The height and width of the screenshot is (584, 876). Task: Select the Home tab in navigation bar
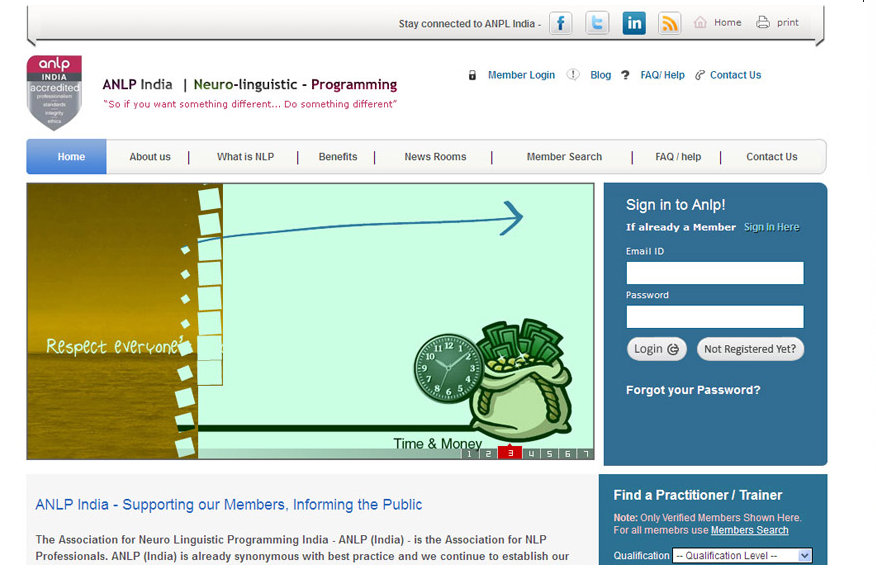pyautogui.click(x=66, y=156)
